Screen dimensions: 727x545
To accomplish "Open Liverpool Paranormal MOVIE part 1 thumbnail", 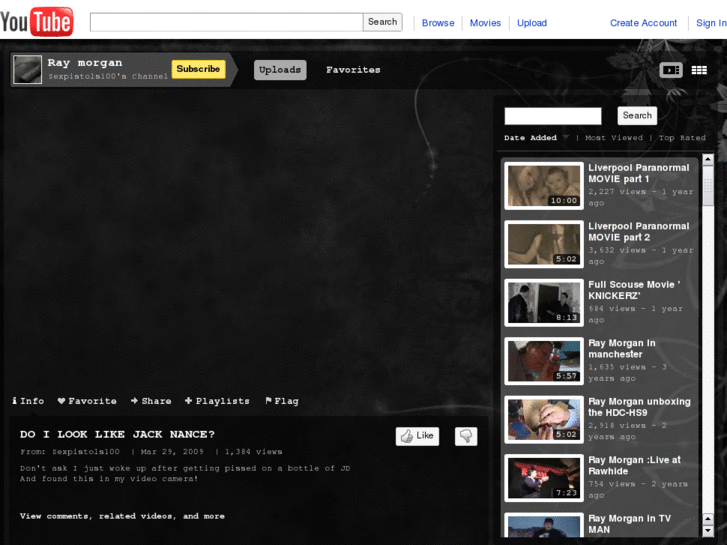I will click(544, 186).
